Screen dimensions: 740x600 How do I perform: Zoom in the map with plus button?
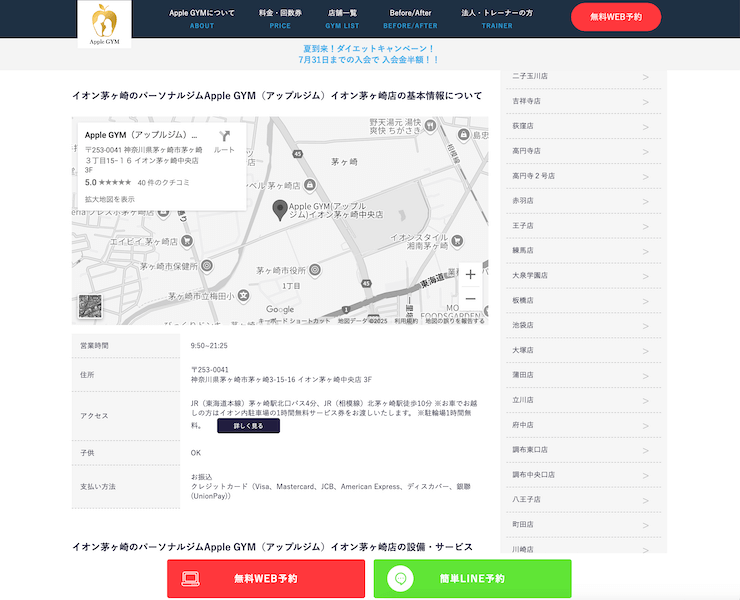[x=470, y=275]
